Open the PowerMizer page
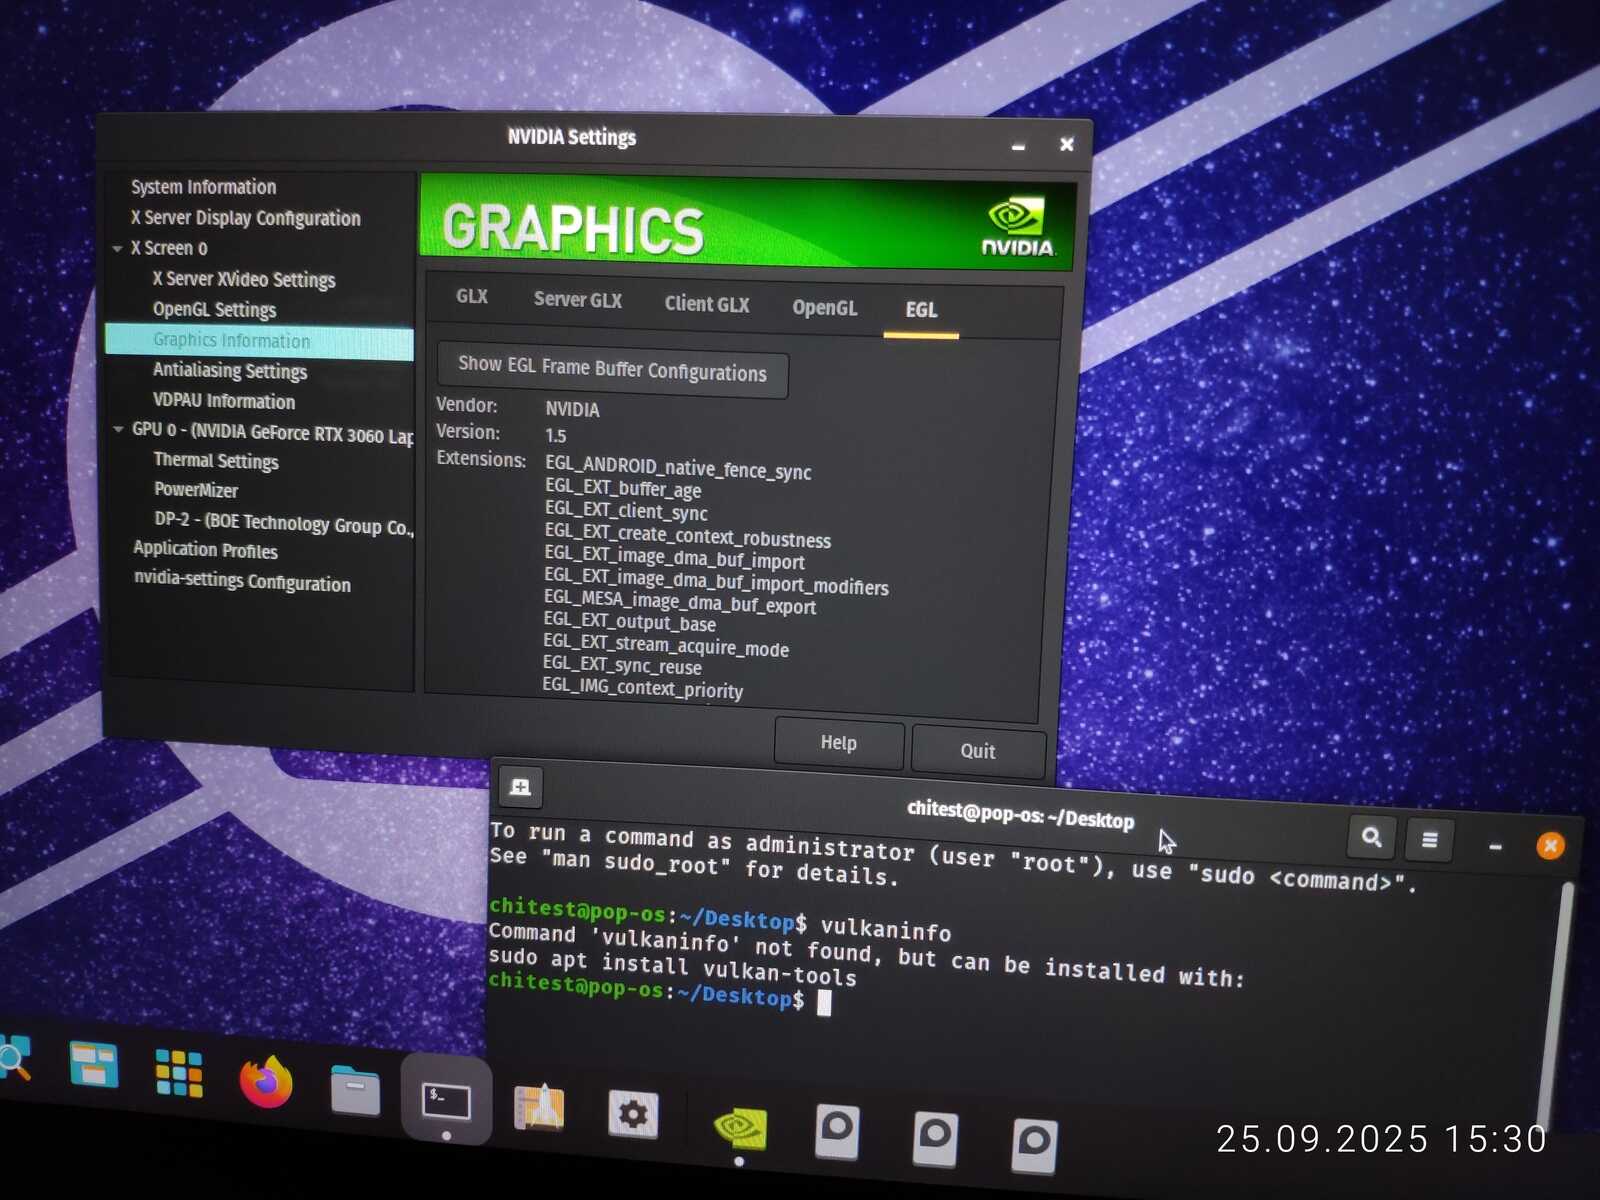Image resolution: width=1600 pixels, height=1200 pixels. [196, 490]
